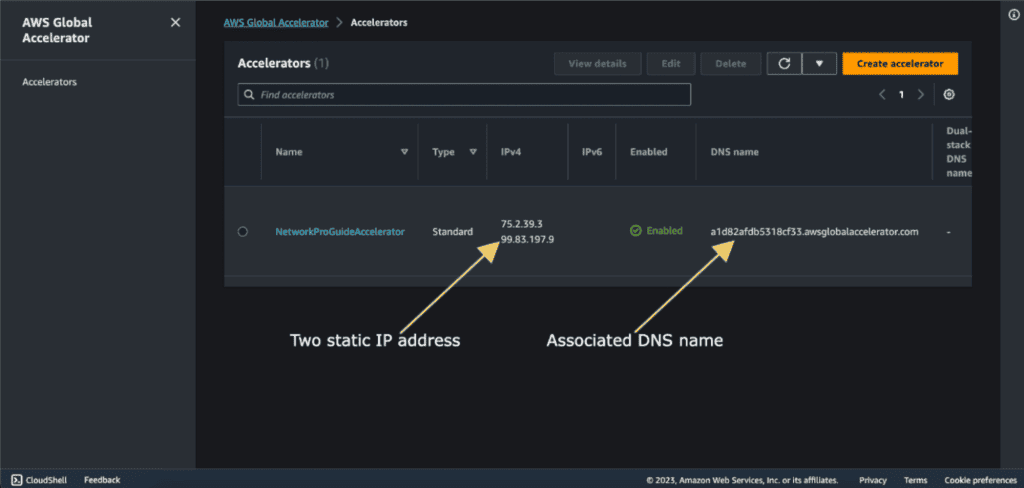Click the green Enabled status check icon

click(x=635, y=231)
